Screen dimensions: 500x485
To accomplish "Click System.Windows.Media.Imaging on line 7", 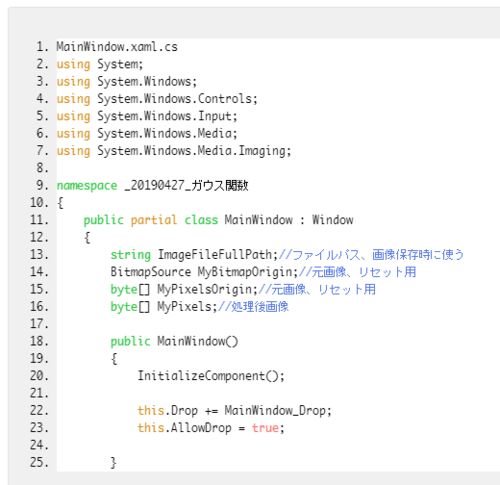I will [192, 151].
